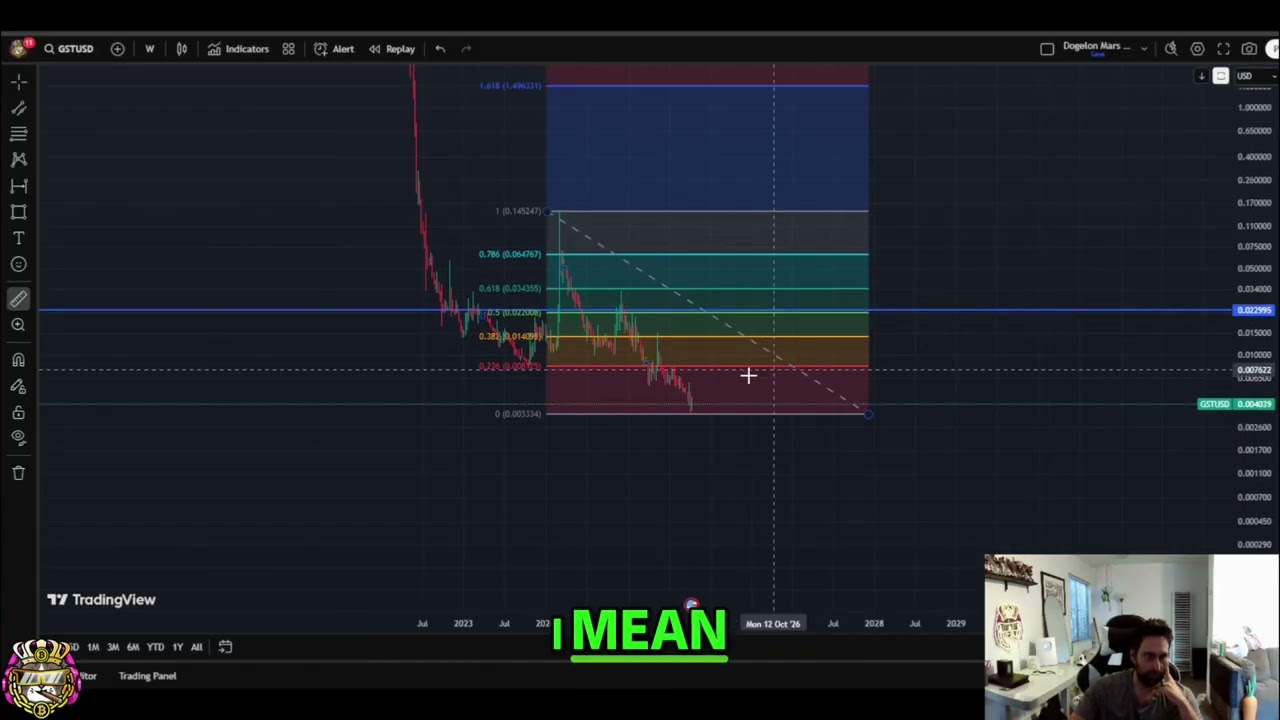Click the compare or add symbol plus icon
1280x720 pixels.
(x=117, y=49)
